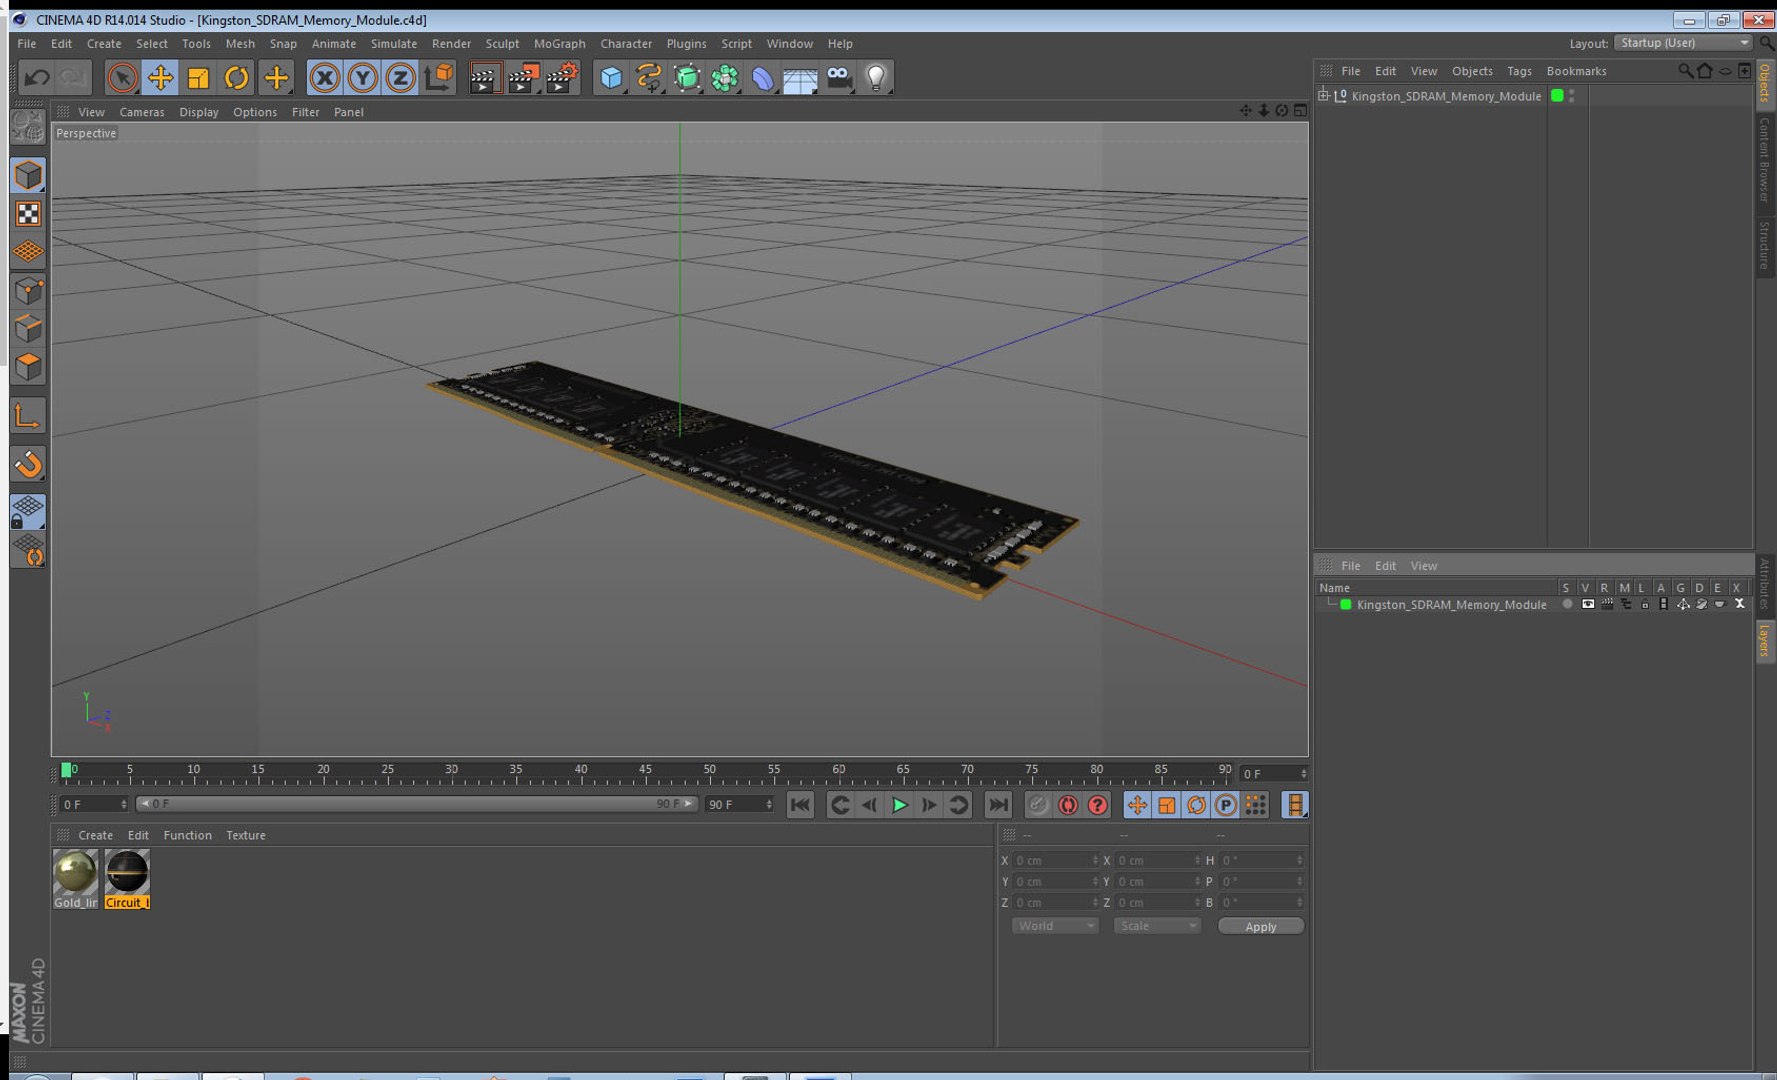Click the Record Active Objects key icon

[x=1038, y=805]
